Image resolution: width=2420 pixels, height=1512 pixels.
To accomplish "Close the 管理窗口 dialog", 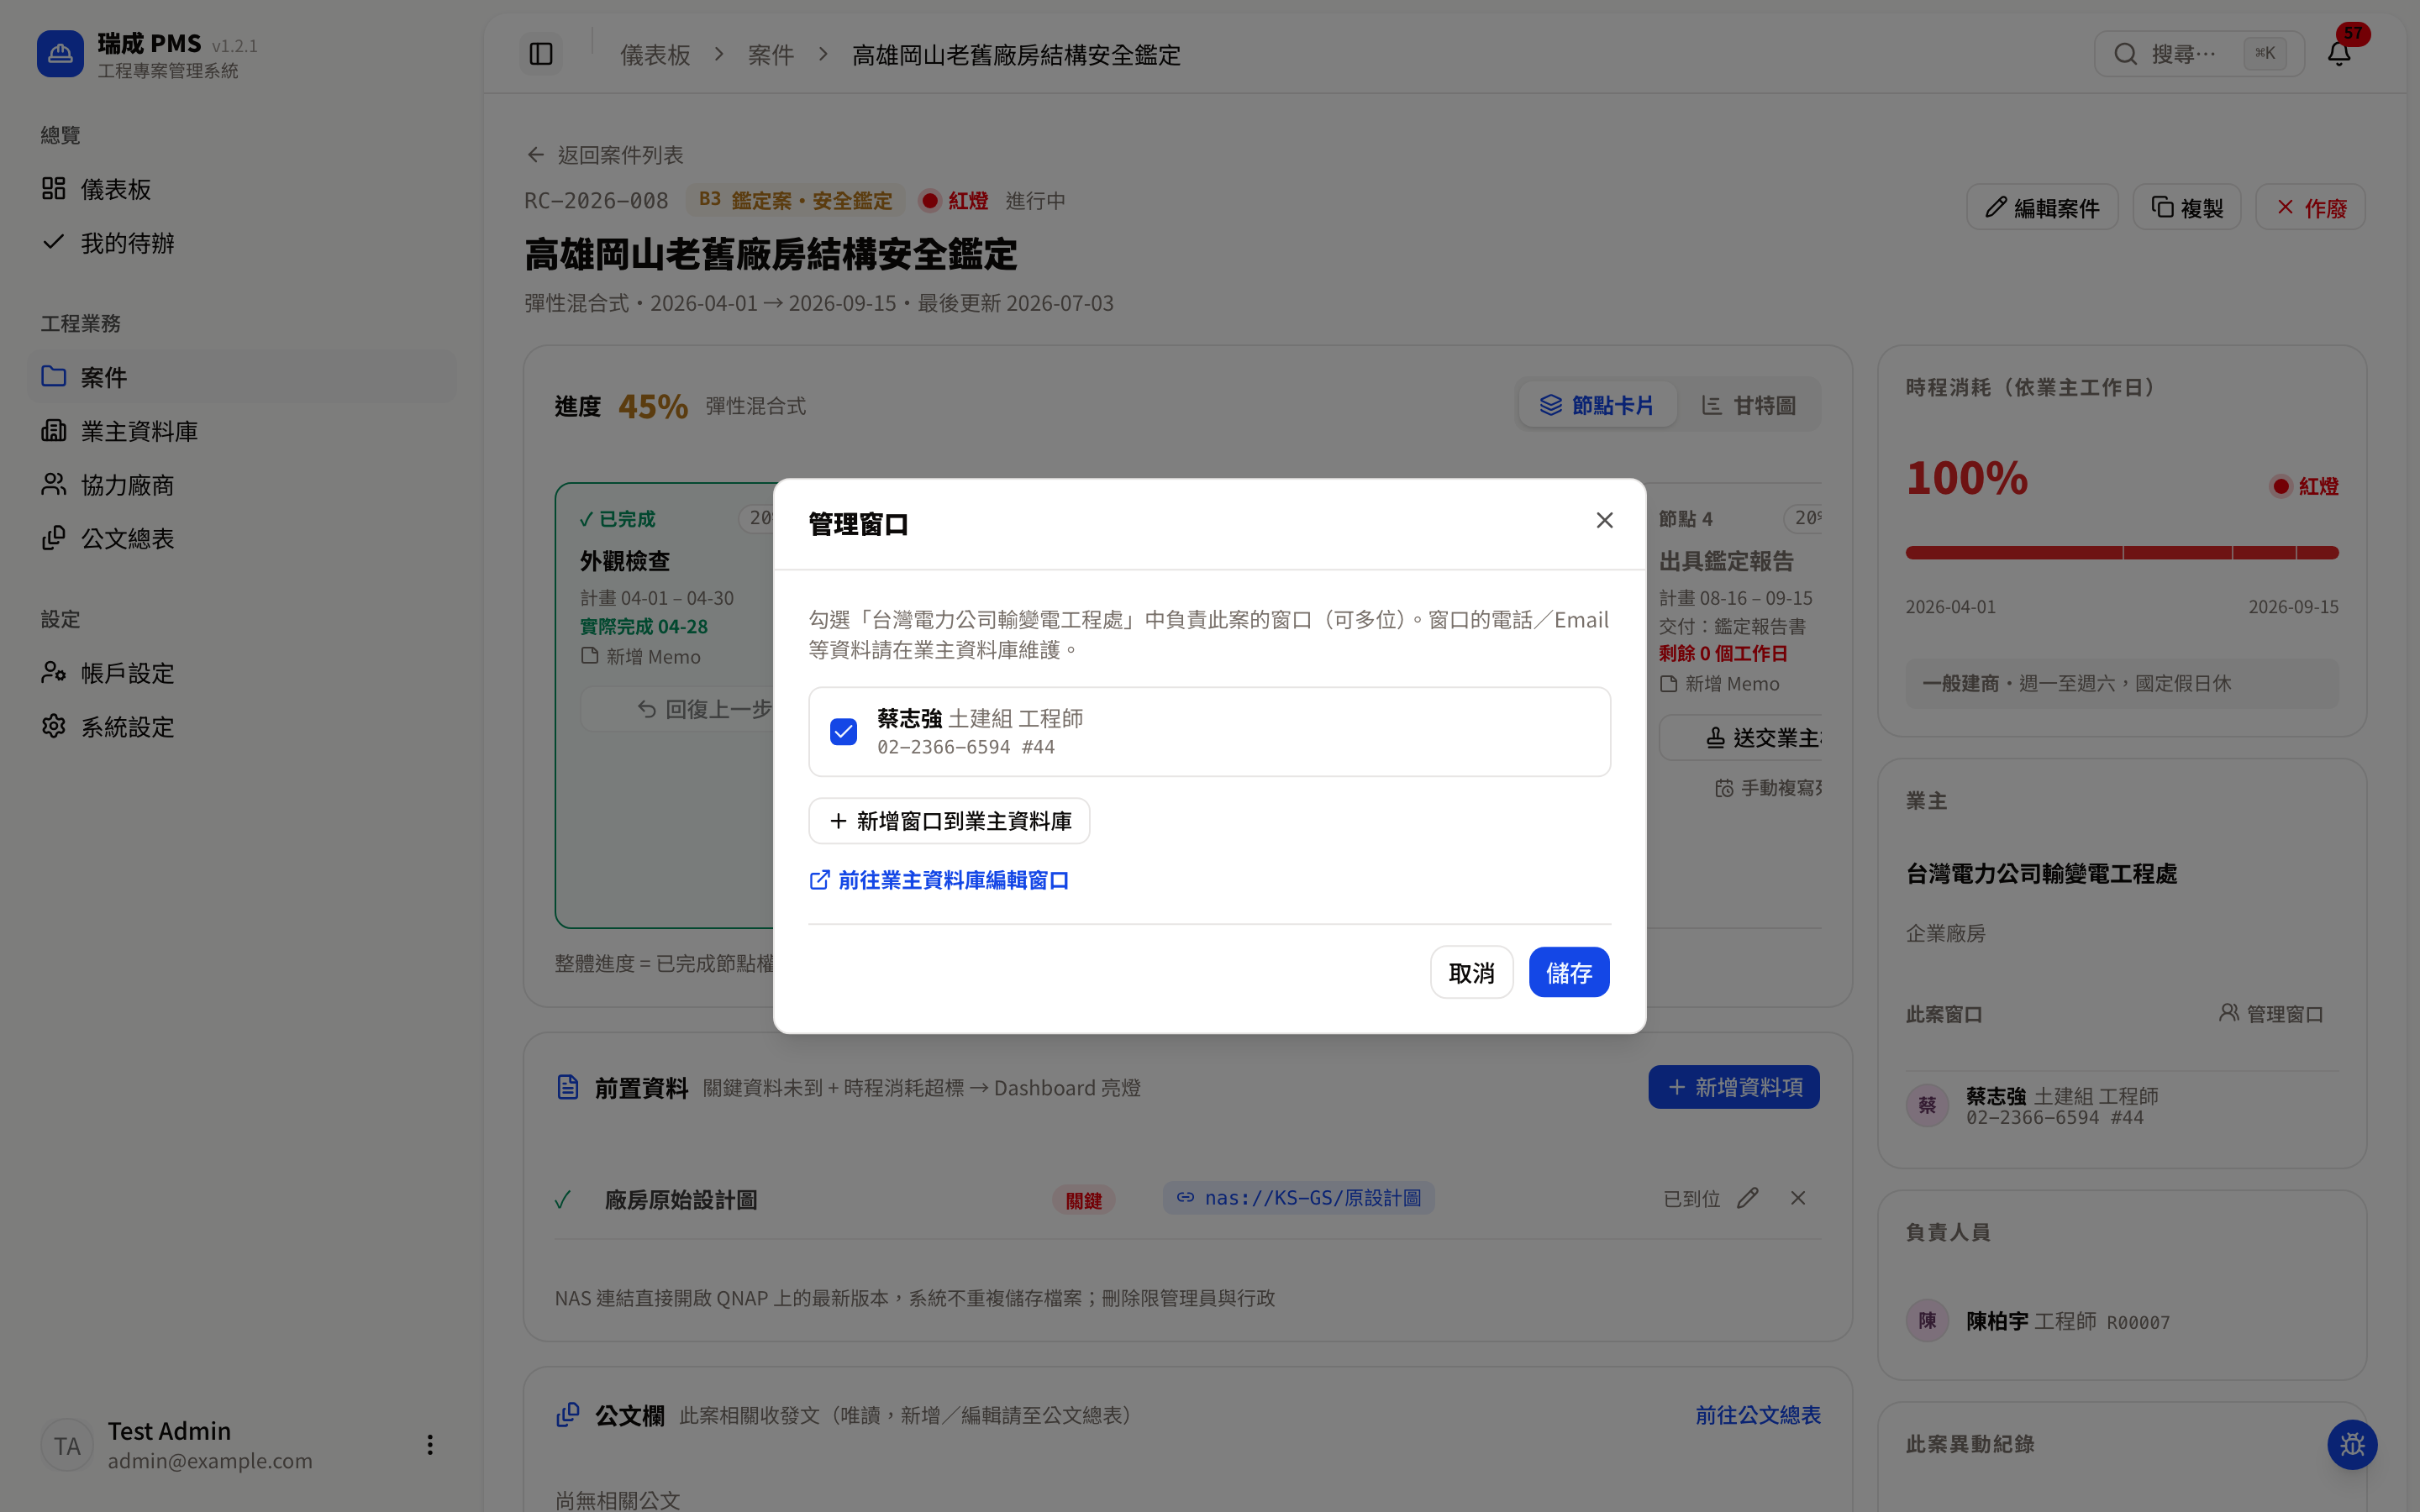I will (1604, 520).
